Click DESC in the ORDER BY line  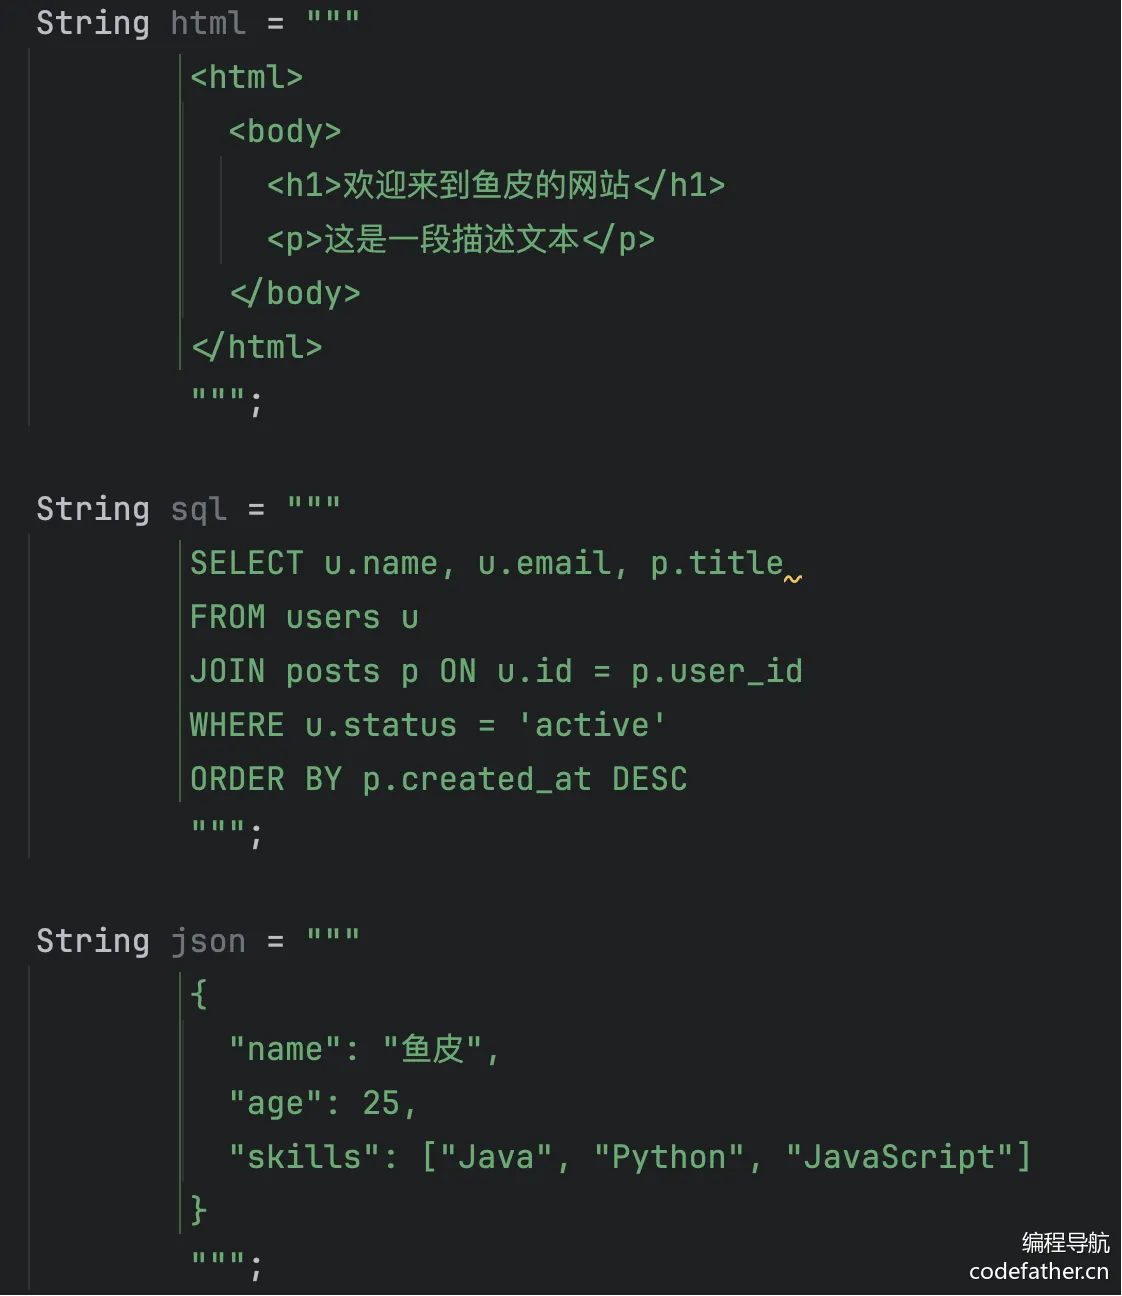[649, 779]
